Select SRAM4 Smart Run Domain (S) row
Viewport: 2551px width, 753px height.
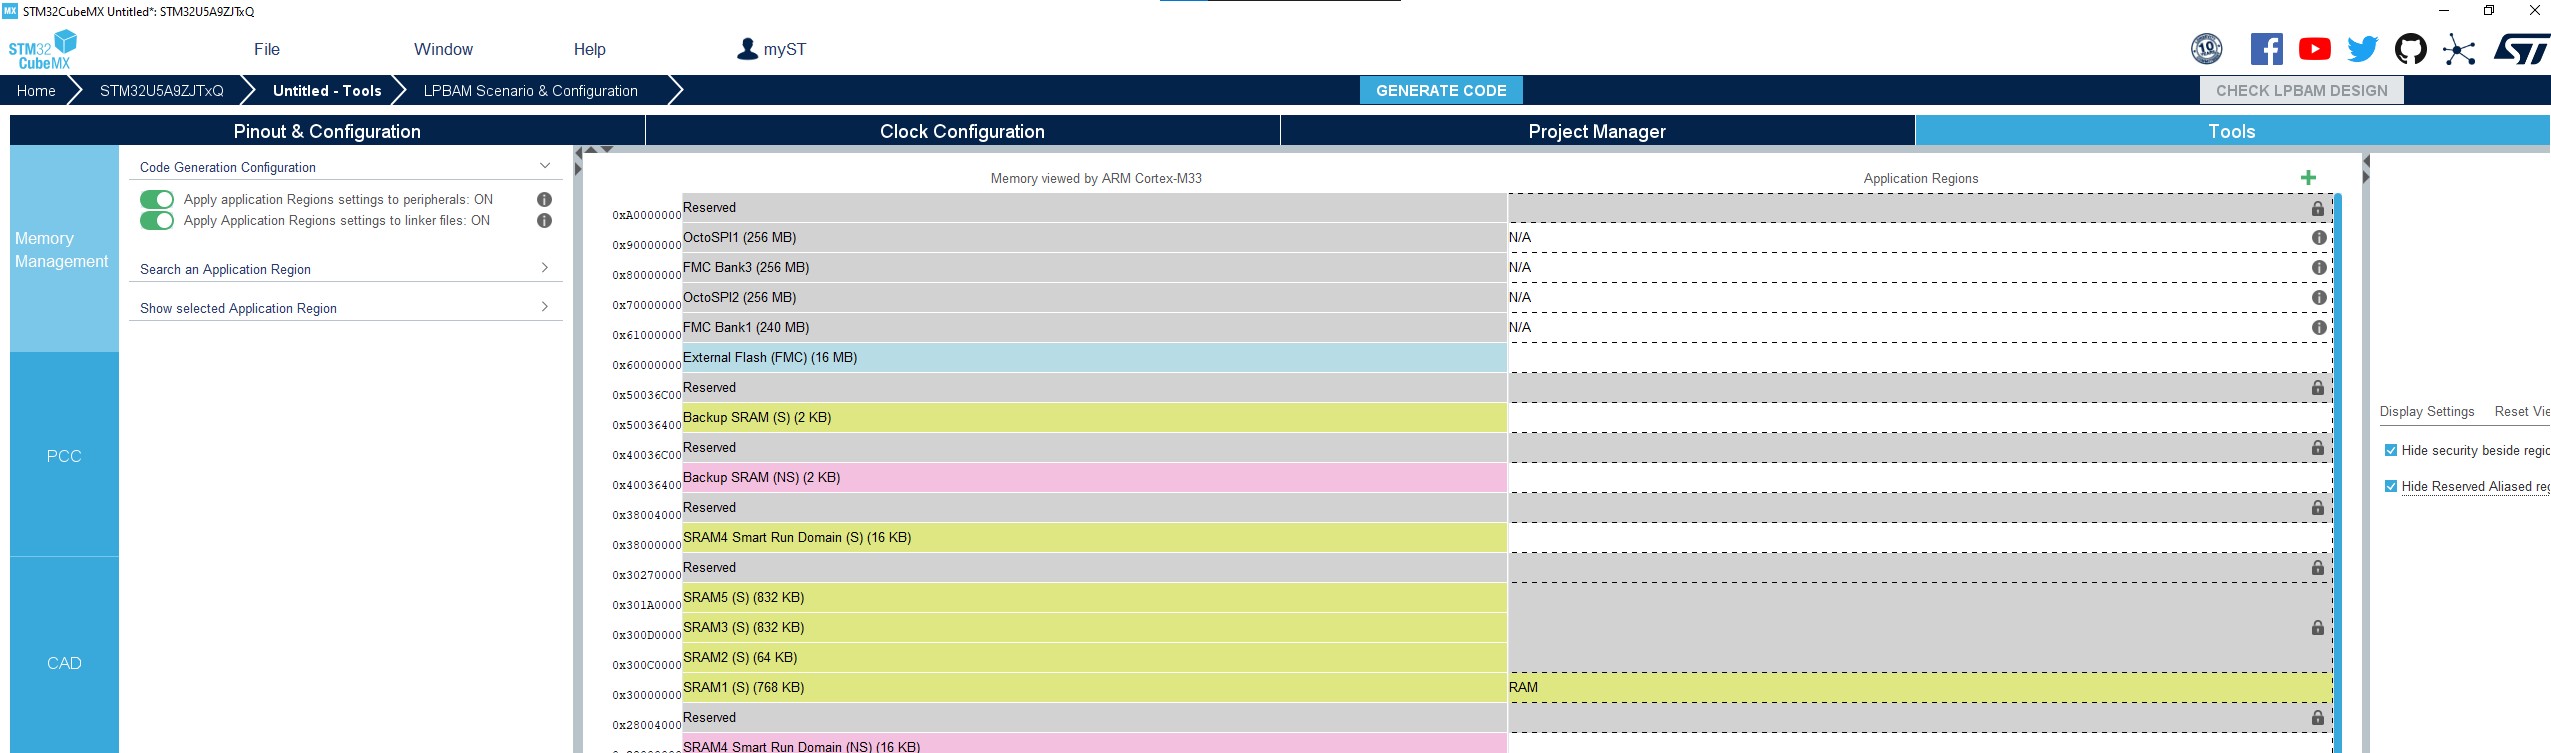(x=1094, y=537)
